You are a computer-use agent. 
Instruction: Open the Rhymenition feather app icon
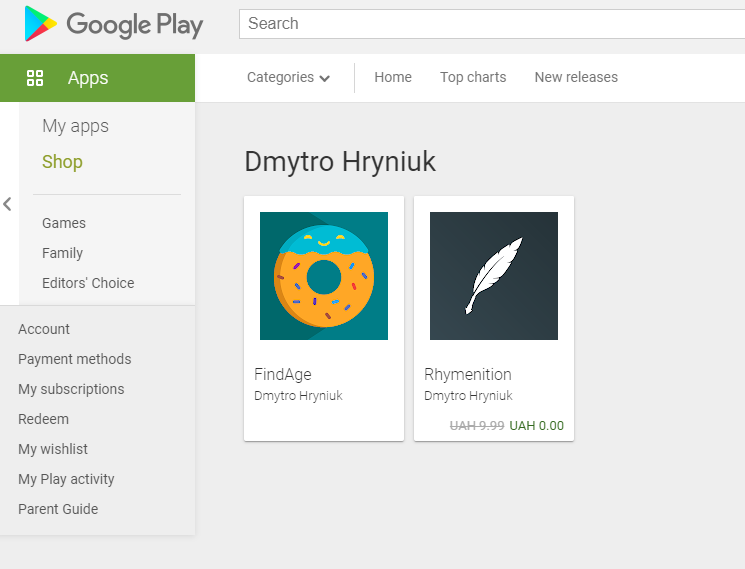point(494,276)
